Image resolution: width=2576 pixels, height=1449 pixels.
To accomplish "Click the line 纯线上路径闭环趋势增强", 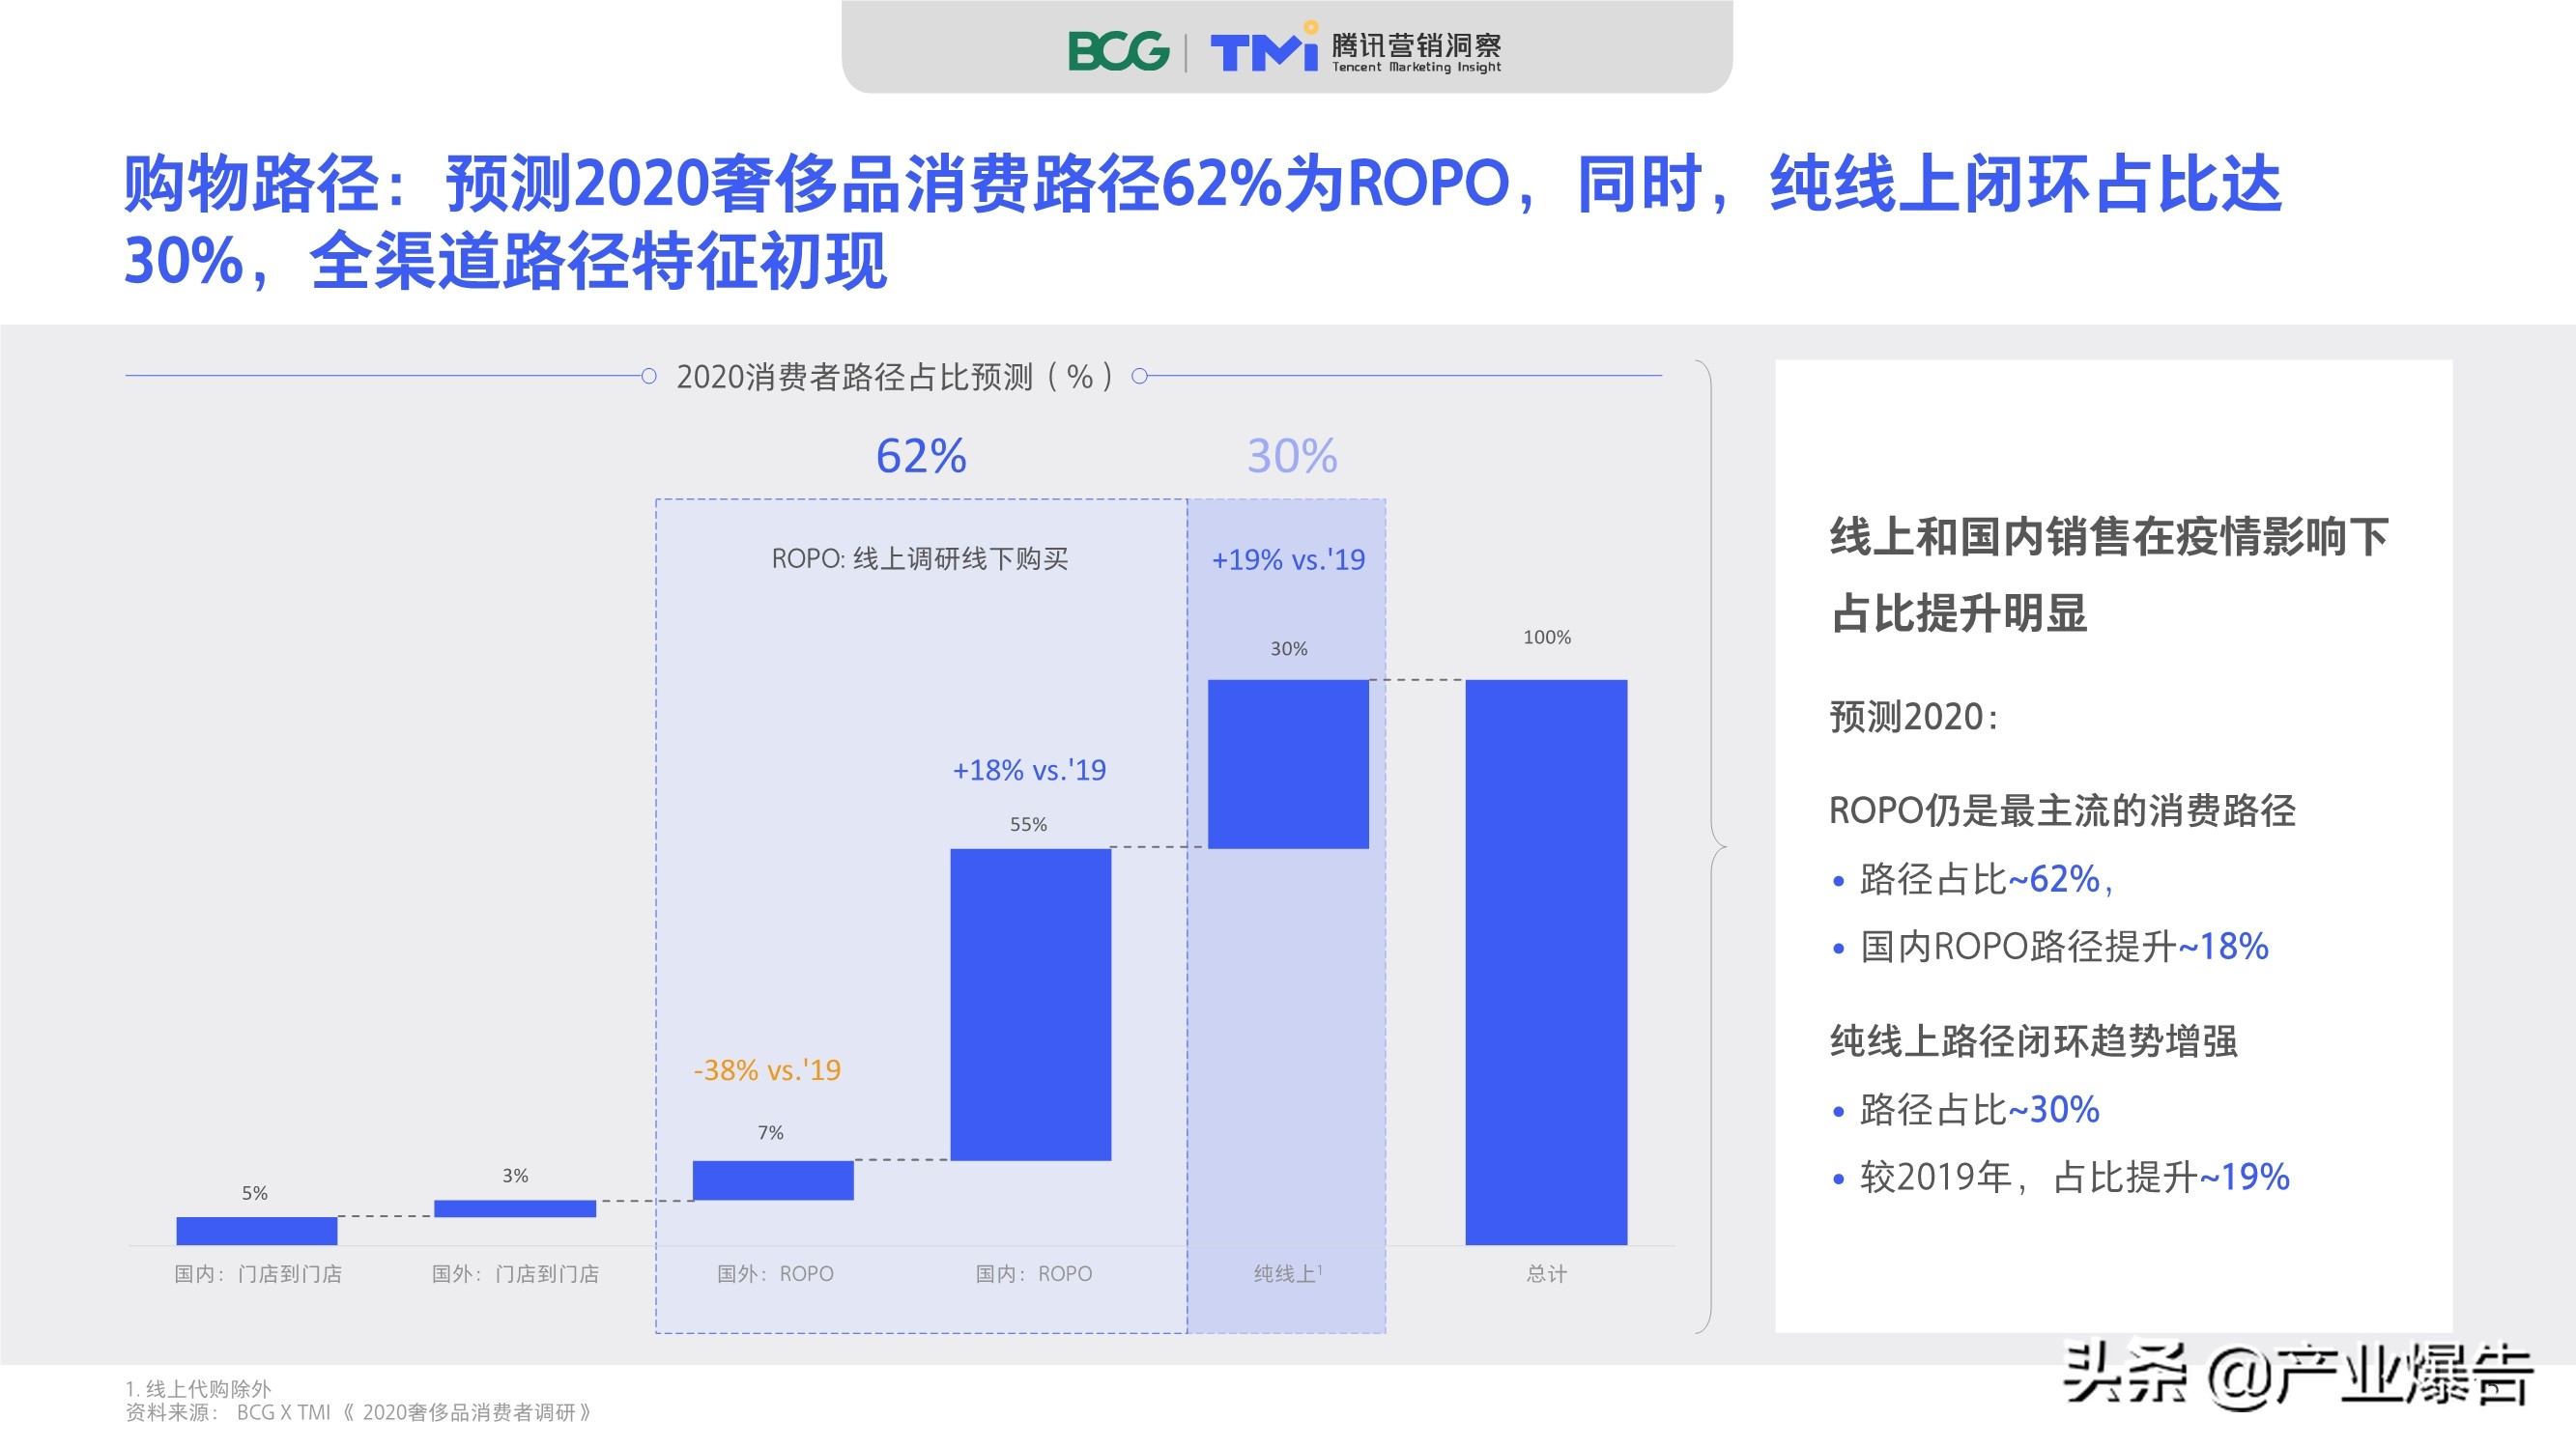I will tap(2033, 1041).
